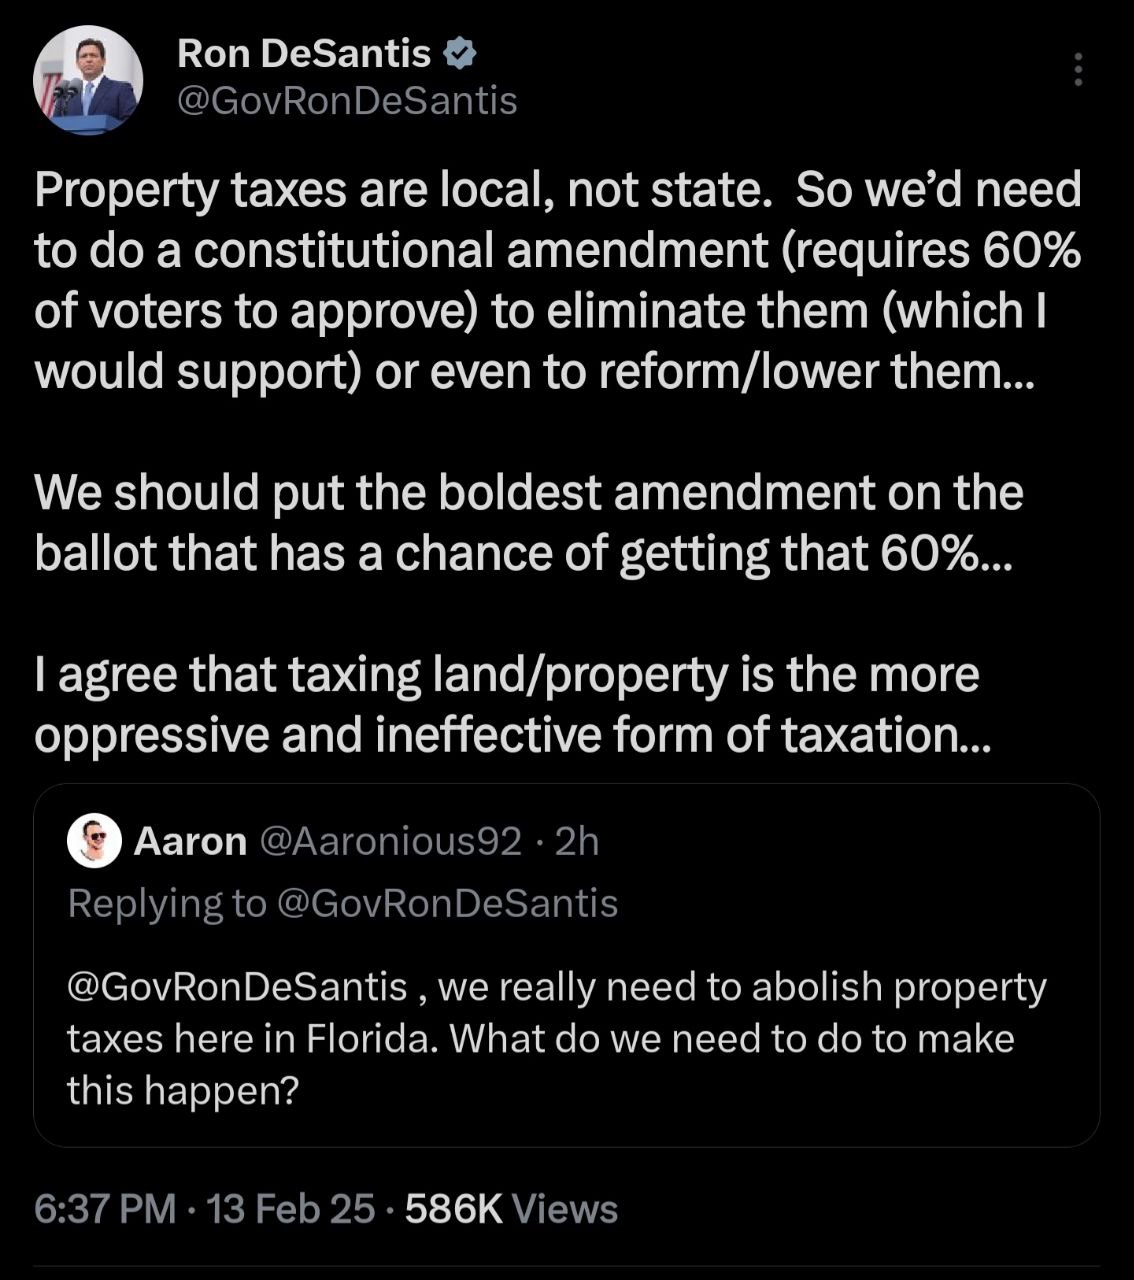Viewport: 1134px width, 1280px height.
Task: Open Ron DeSantis profile picture
Action: (x=88, y=81)
